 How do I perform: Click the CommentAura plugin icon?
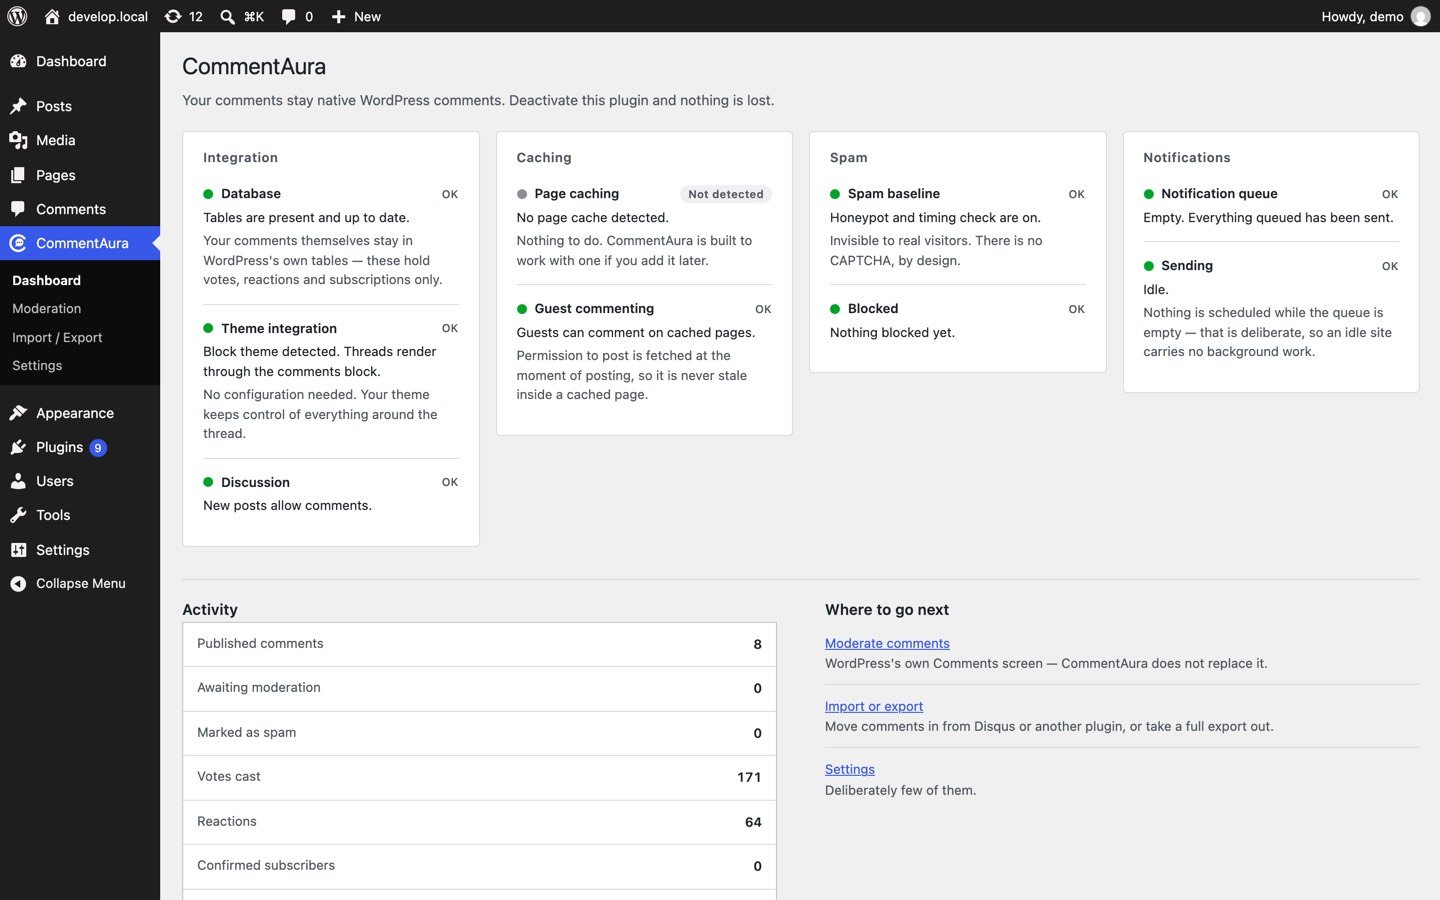tap(18, 243)
